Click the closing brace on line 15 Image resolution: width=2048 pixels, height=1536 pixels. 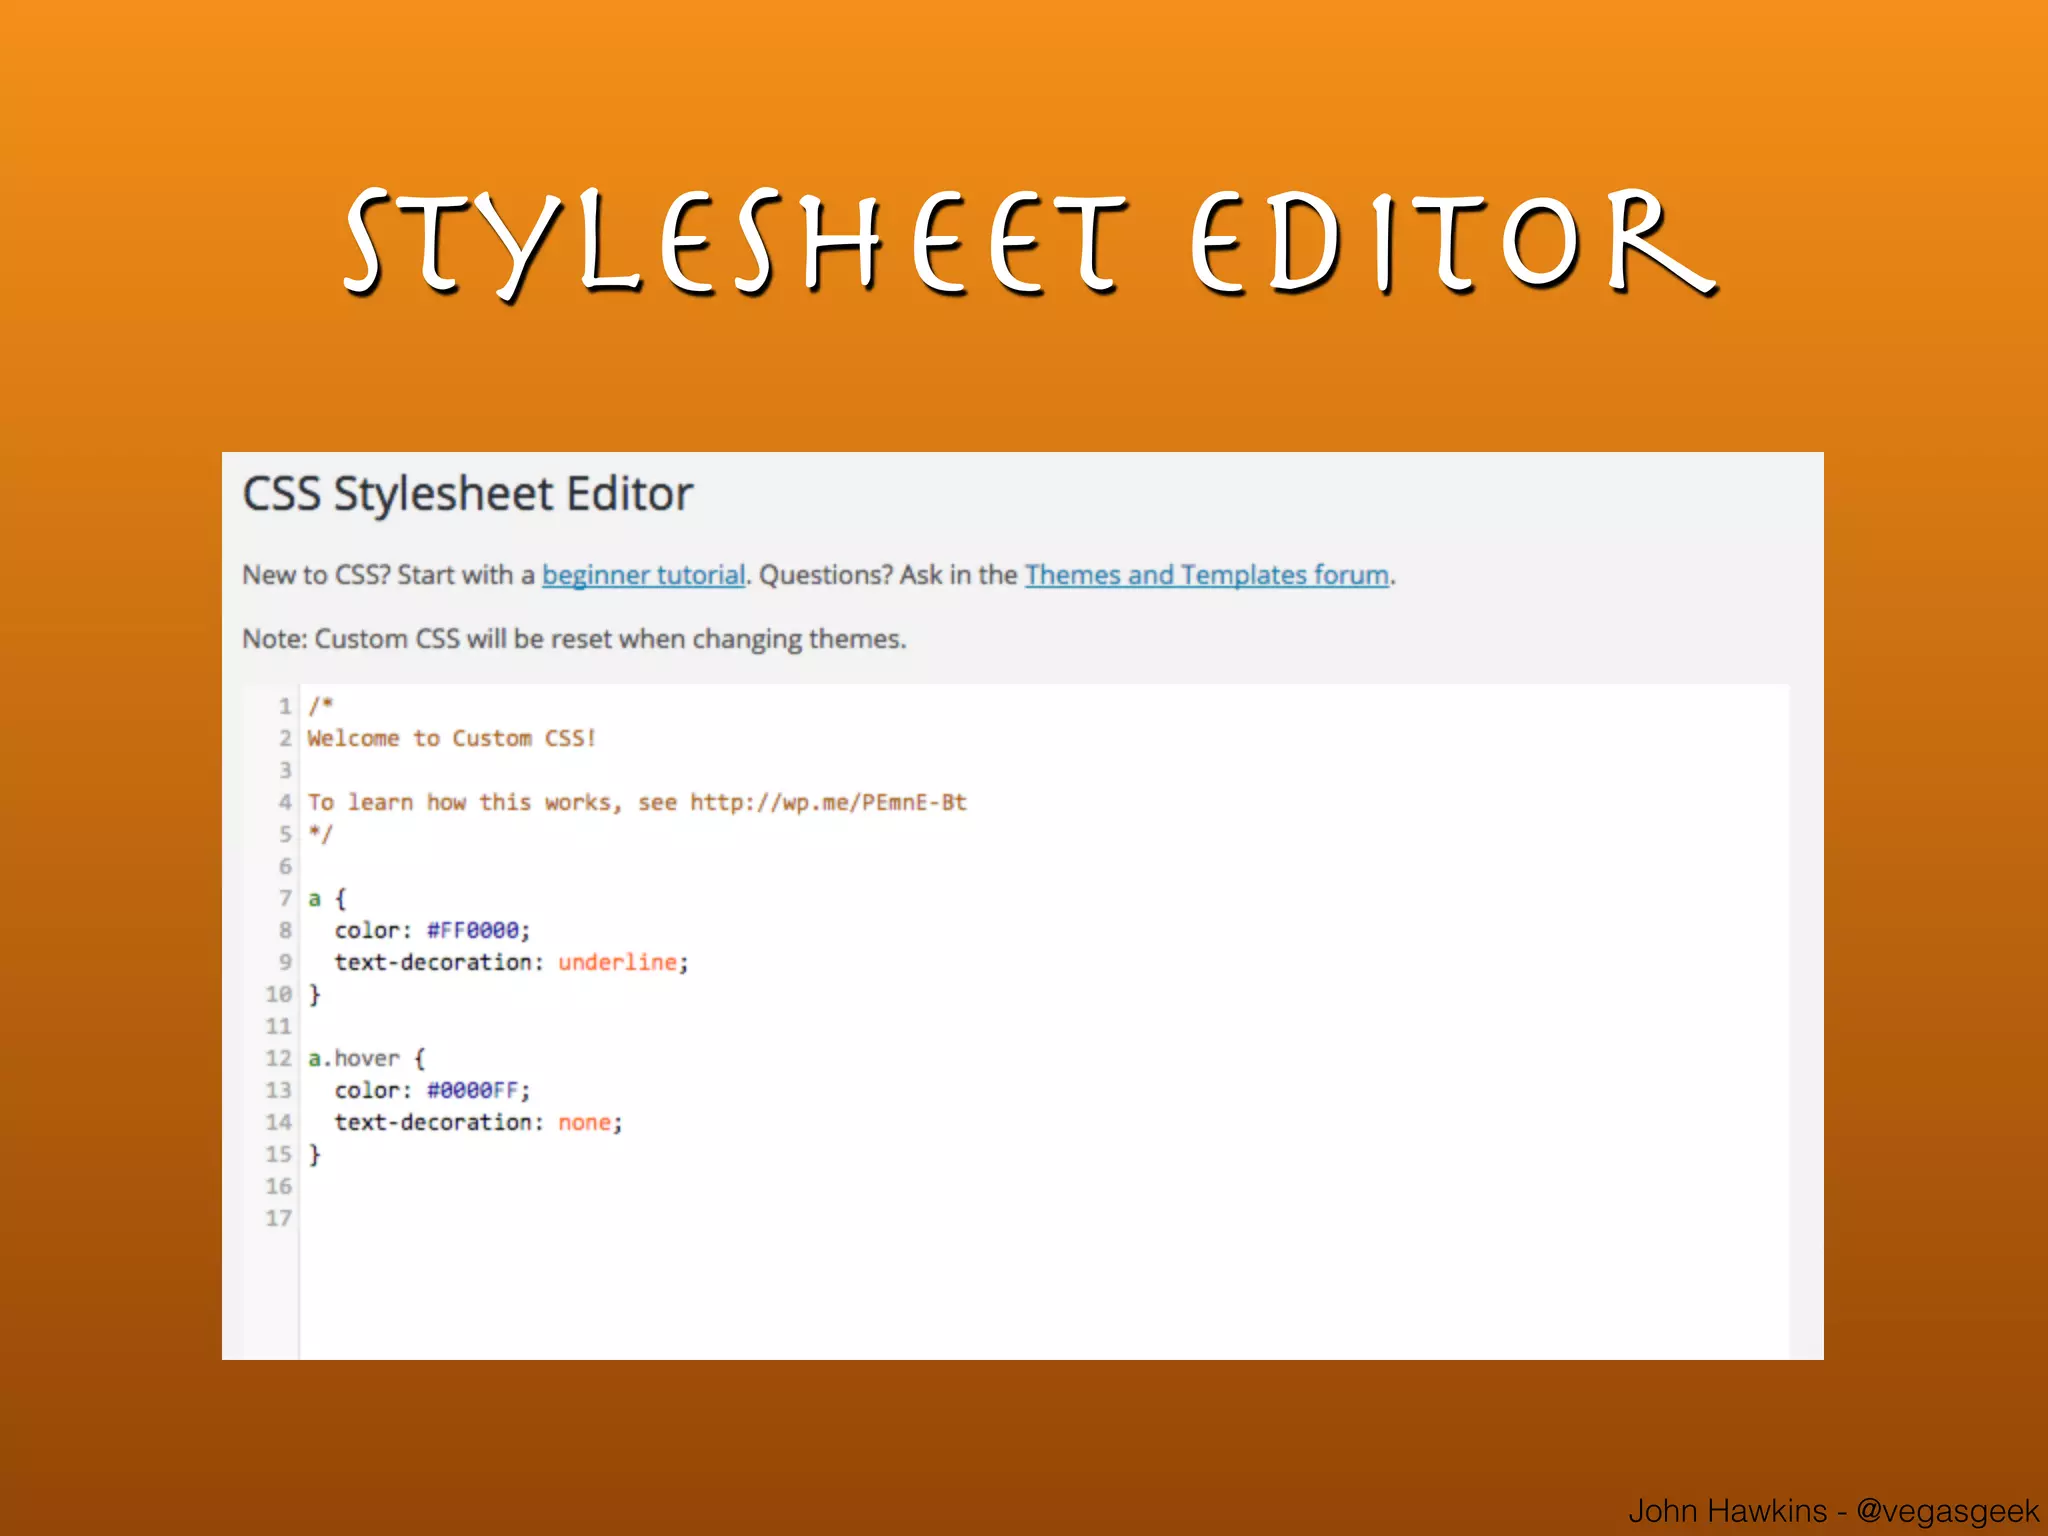pos(314,1154)
